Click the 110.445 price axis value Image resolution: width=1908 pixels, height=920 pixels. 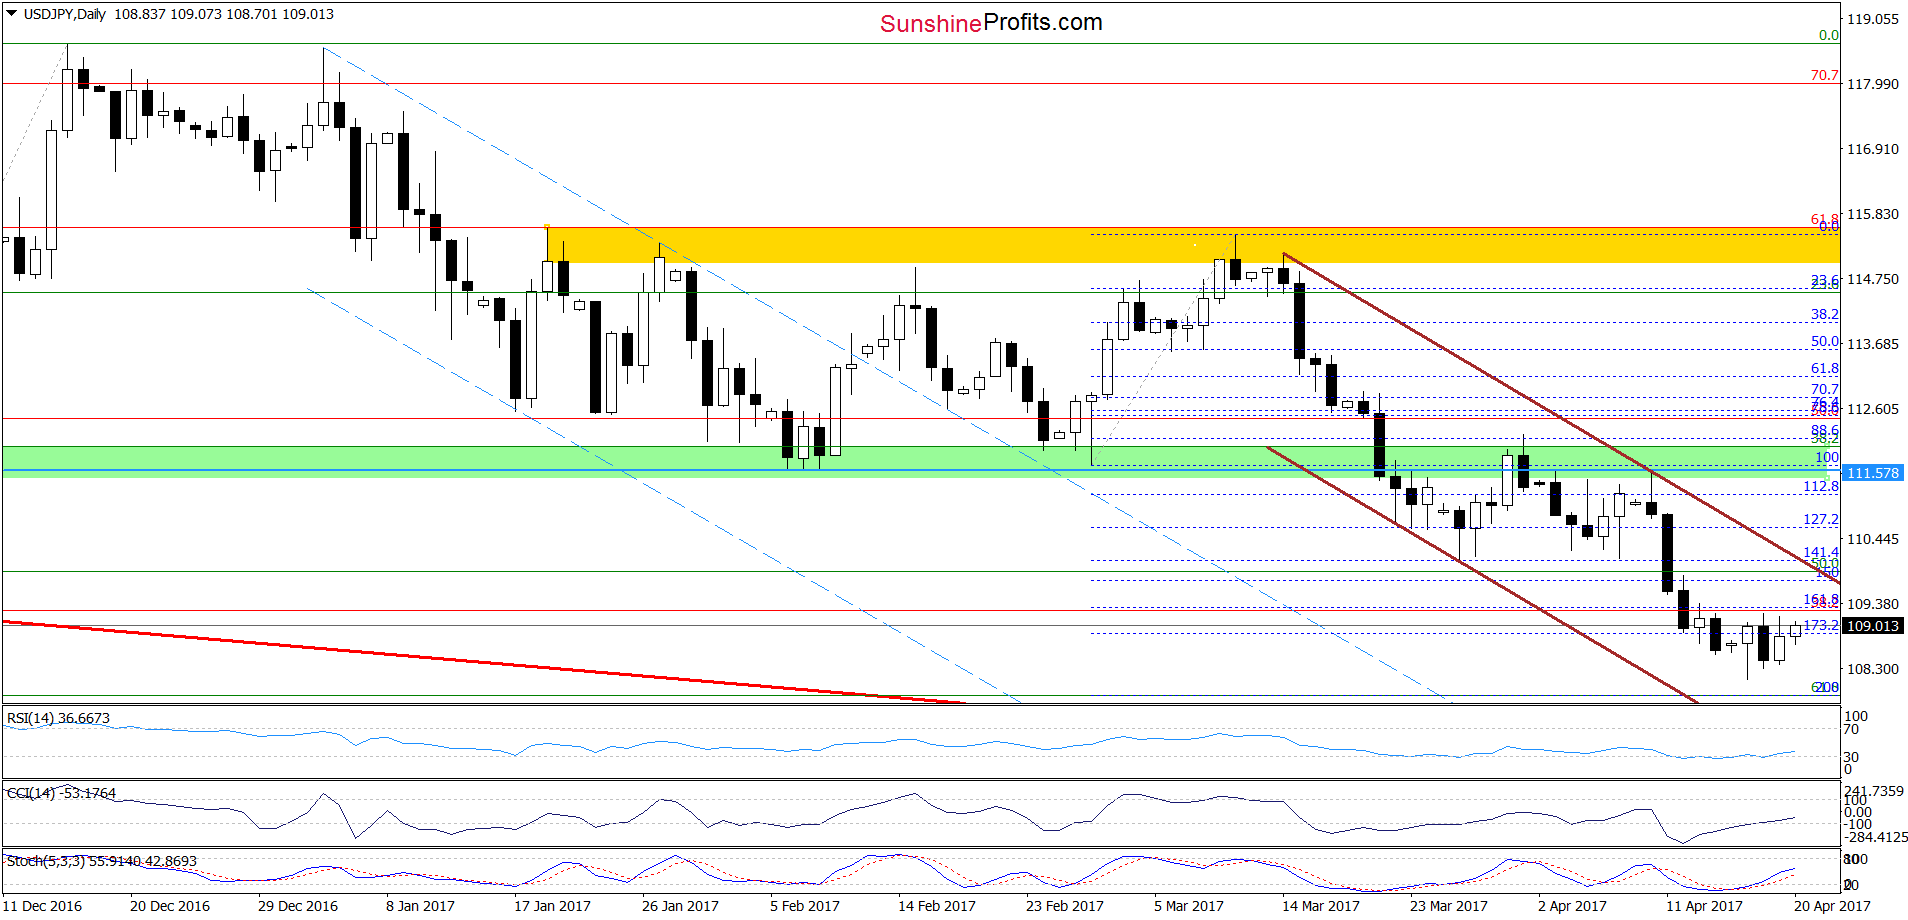(x=1873, y=539)
